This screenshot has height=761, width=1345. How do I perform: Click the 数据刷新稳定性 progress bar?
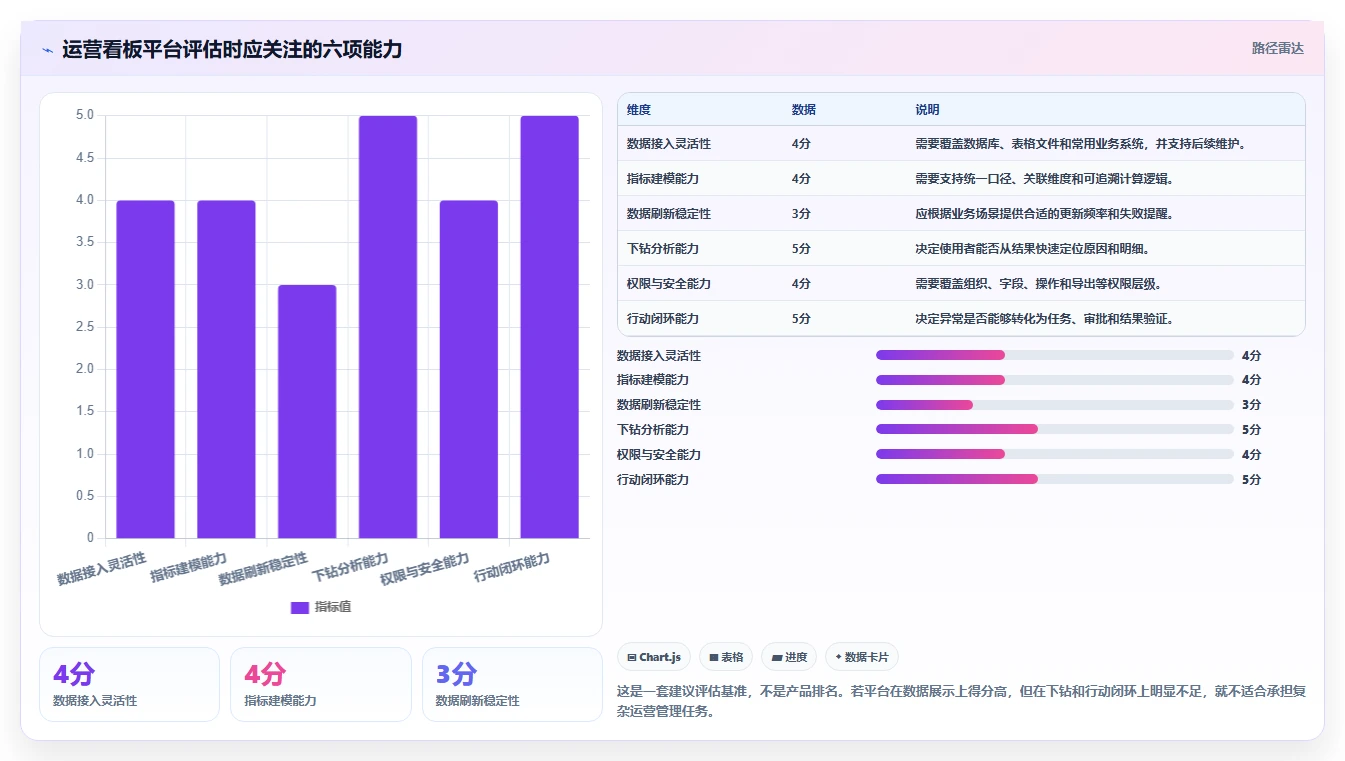click(1055, 405)
